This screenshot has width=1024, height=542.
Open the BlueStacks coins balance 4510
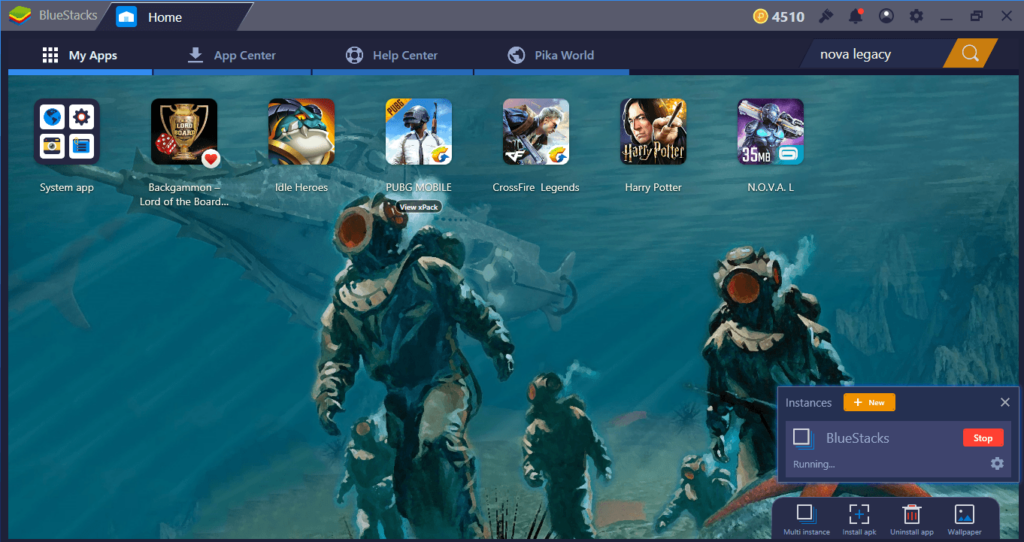[x=778, y=16]
